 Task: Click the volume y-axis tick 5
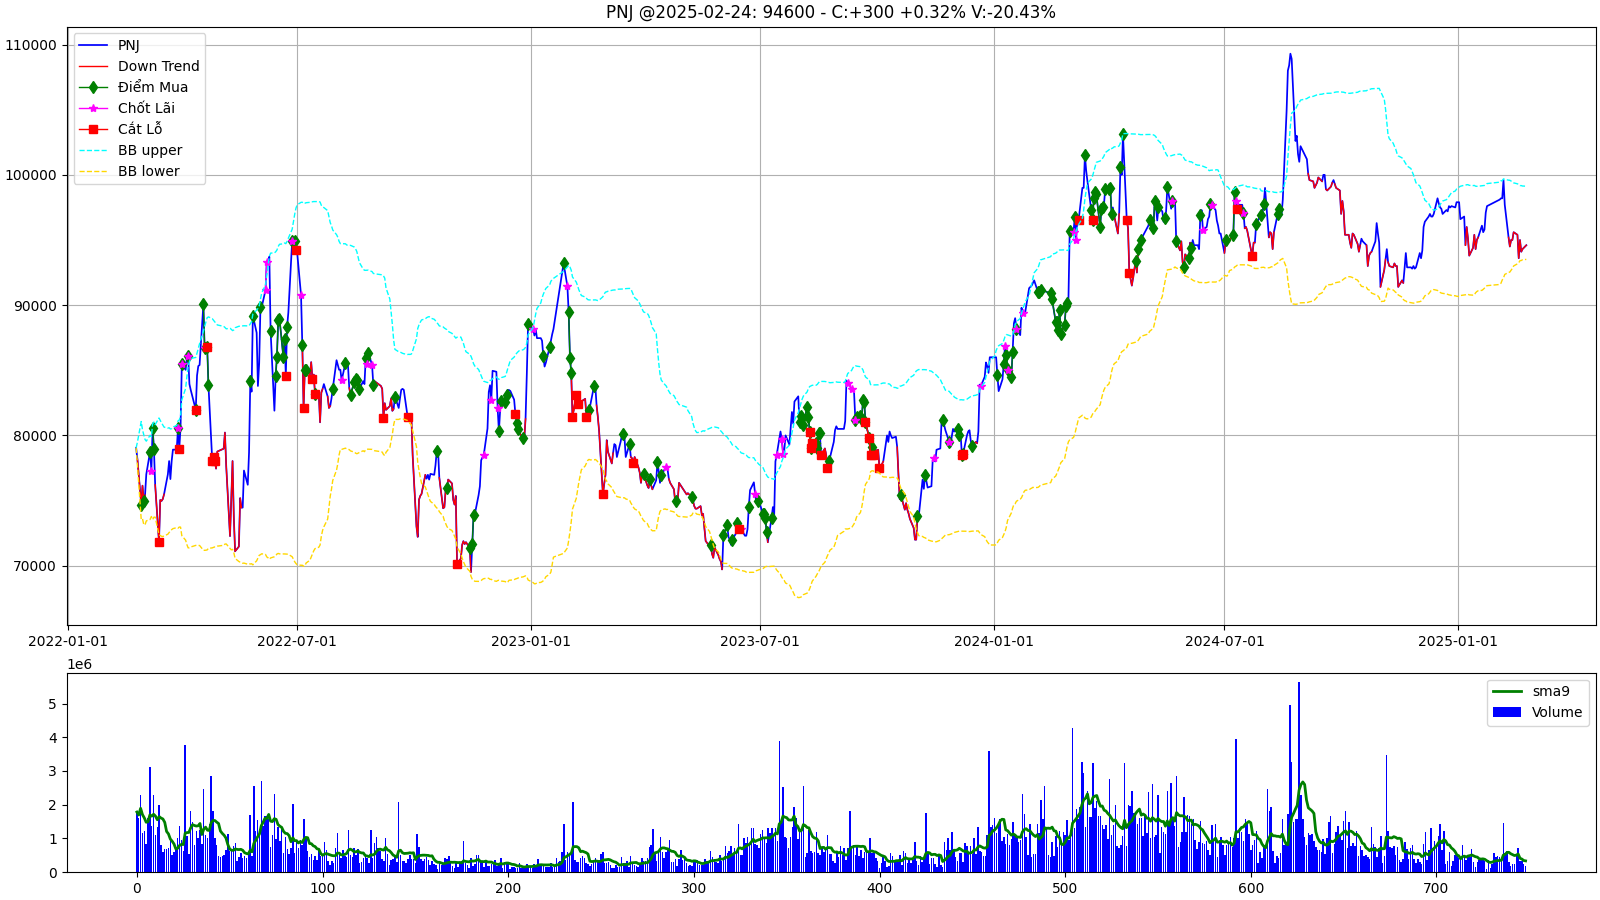tap(52, 704)
